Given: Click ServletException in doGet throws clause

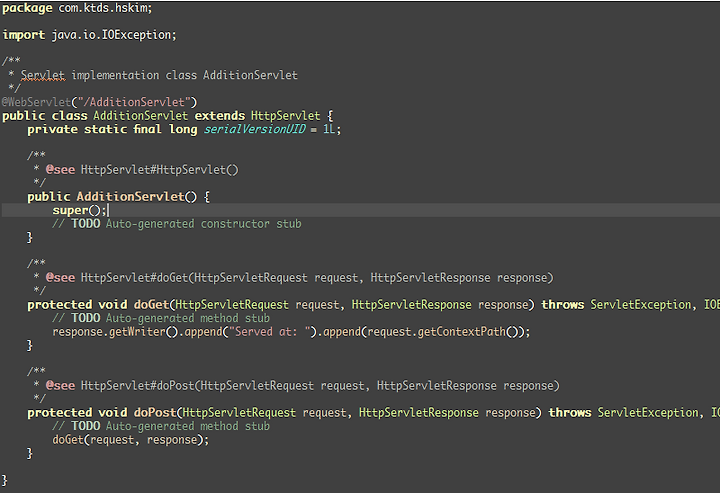Looking at the screenshot, I should [x=641, y=305].
